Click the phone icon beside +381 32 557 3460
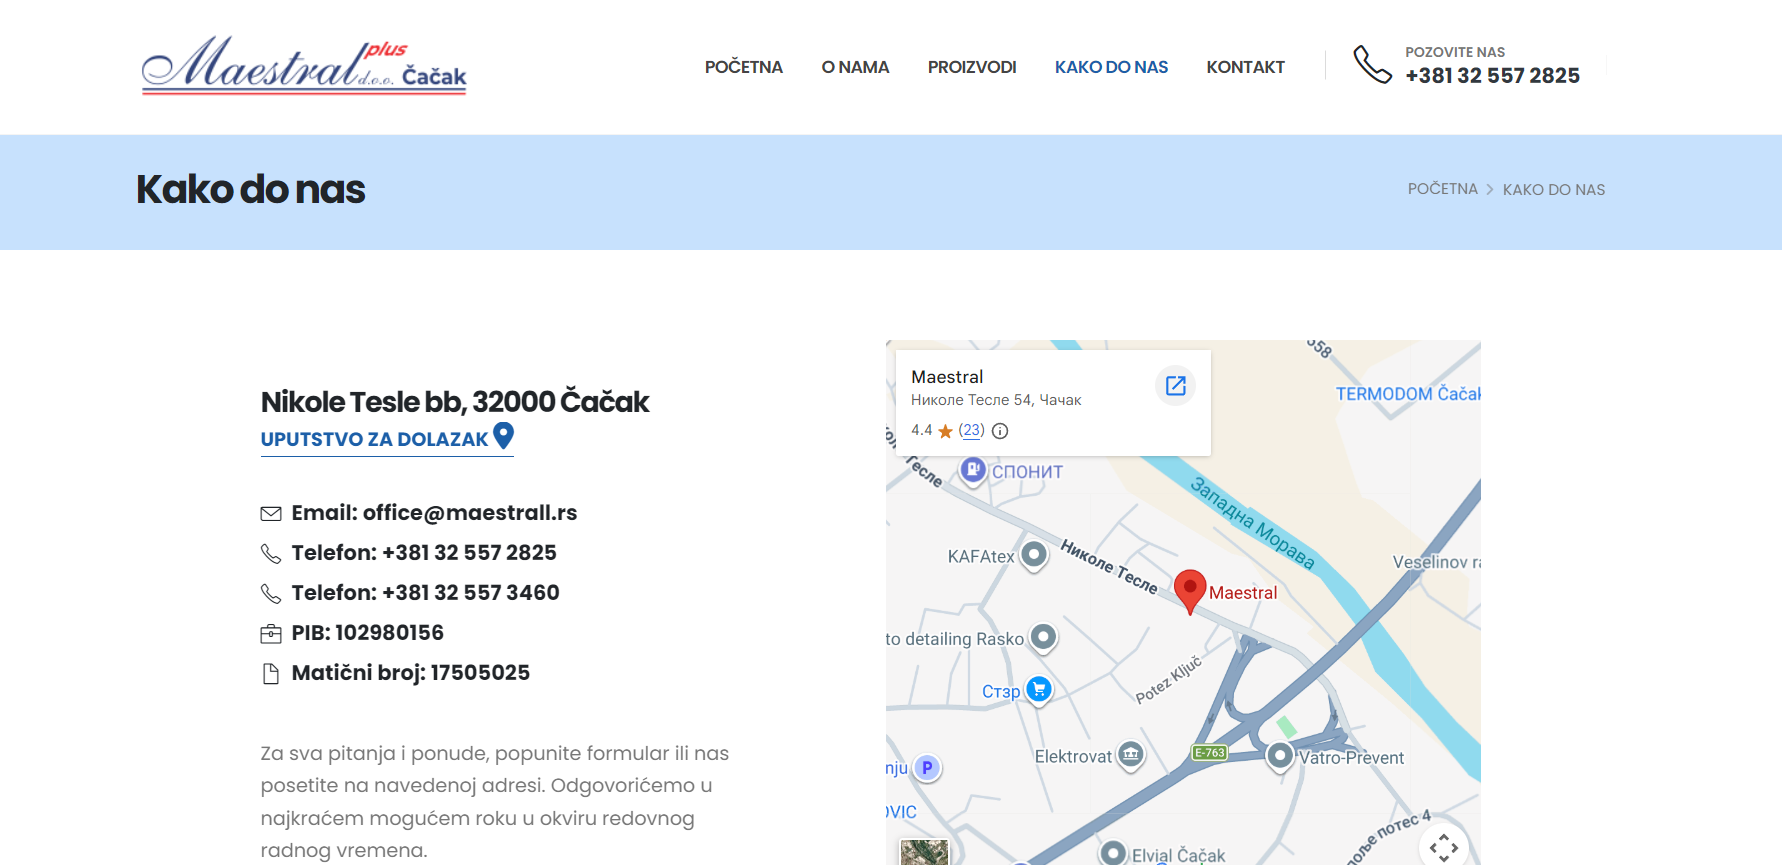This screenshot has width=1782, height=865. click(271, 593)
